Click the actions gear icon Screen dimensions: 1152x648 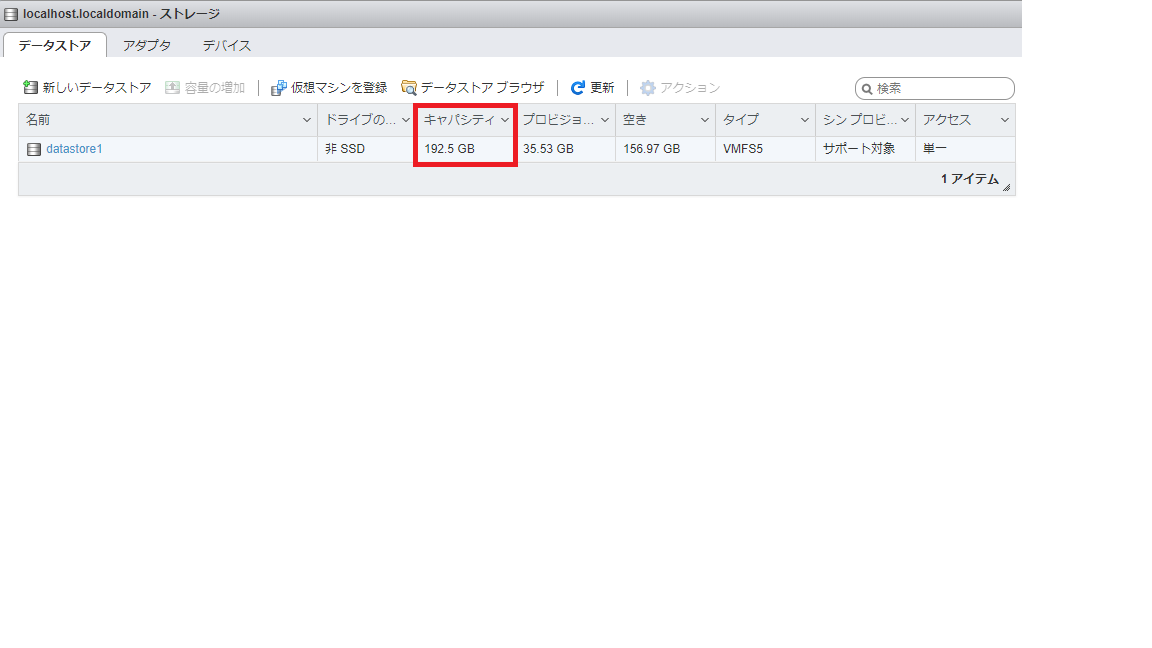(x=647, y=87)
